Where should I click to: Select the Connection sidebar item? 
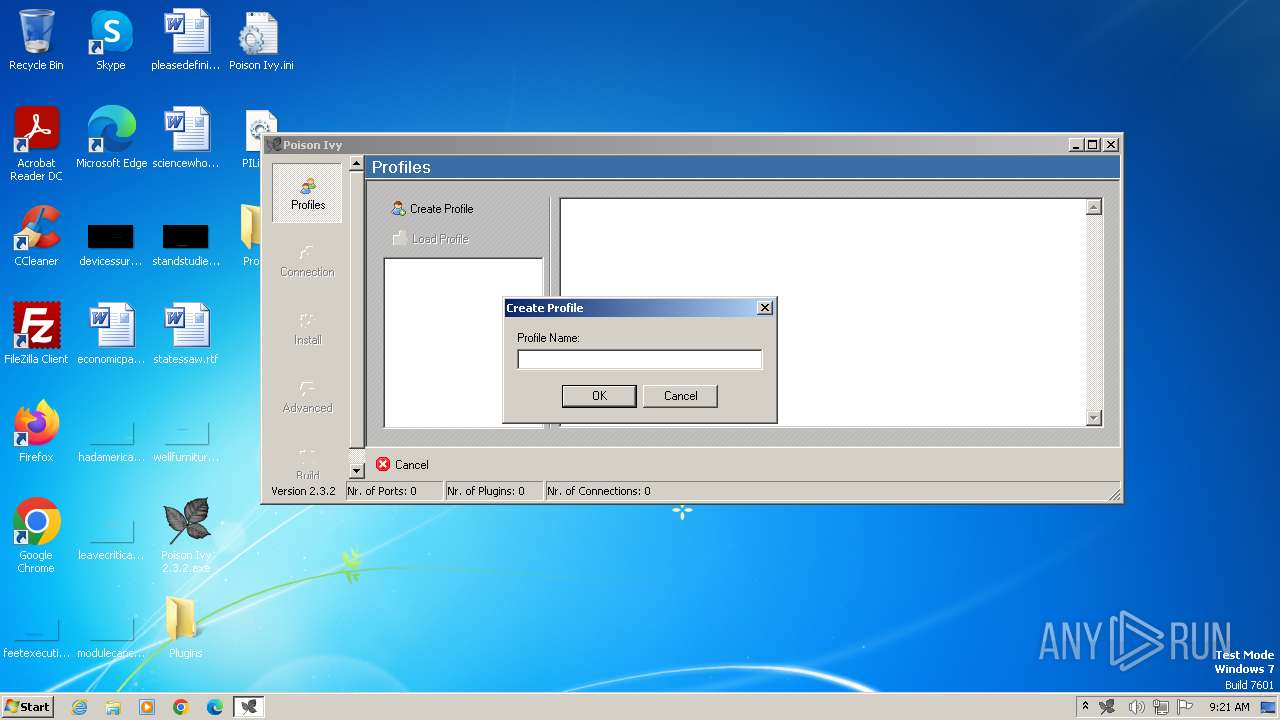tap(307, 262)
